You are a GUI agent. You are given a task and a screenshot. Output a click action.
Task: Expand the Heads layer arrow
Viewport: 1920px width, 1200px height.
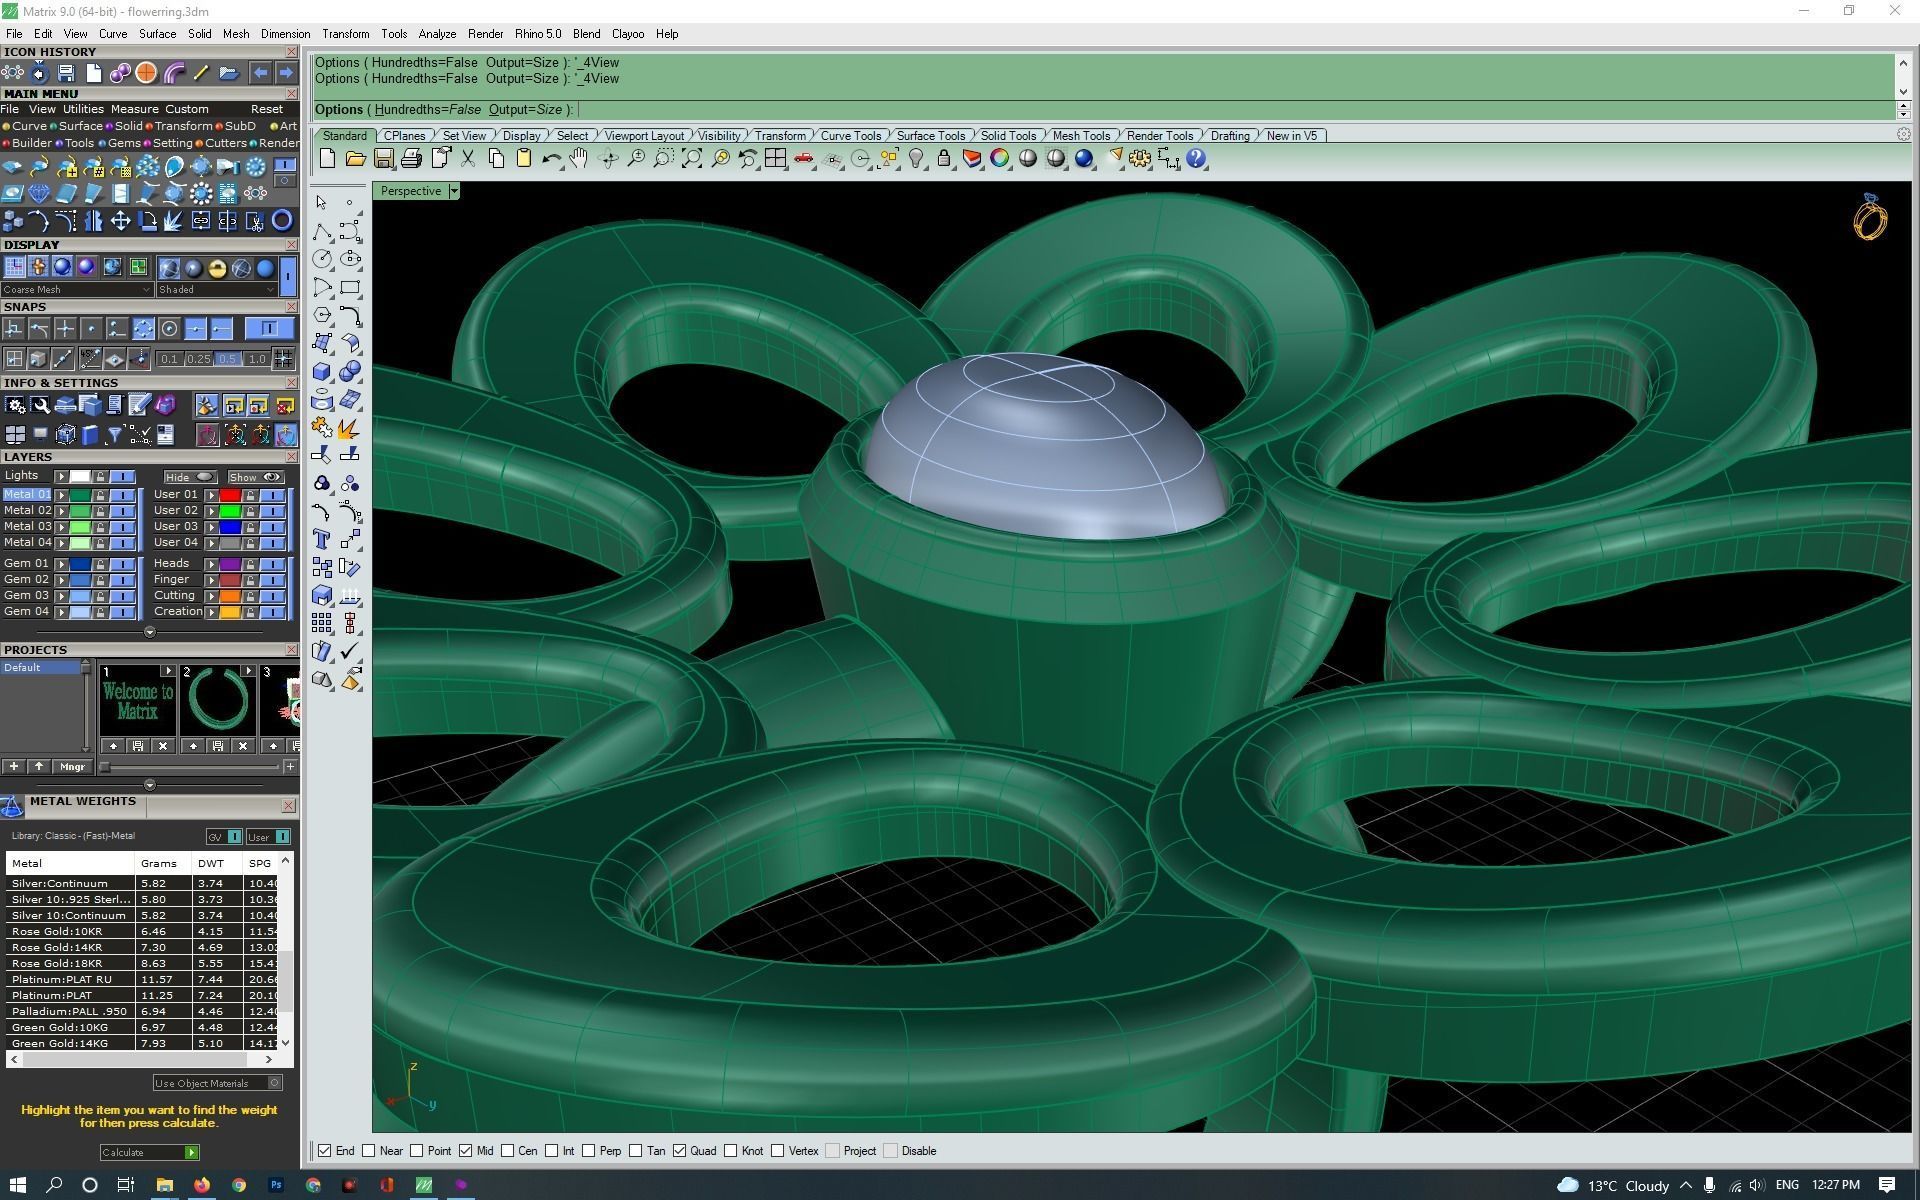(212, 564)
